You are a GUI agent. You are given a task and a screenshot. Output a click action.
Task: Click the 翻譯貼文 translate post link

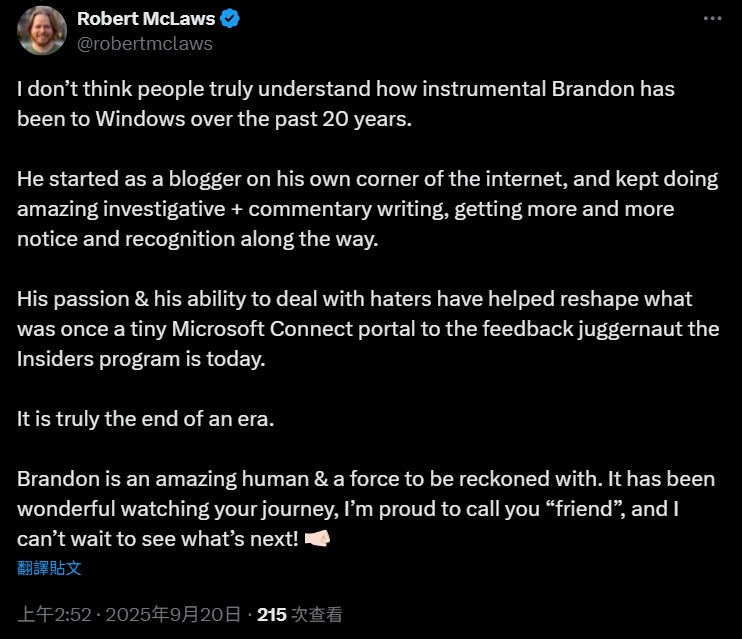pos(49,568)
